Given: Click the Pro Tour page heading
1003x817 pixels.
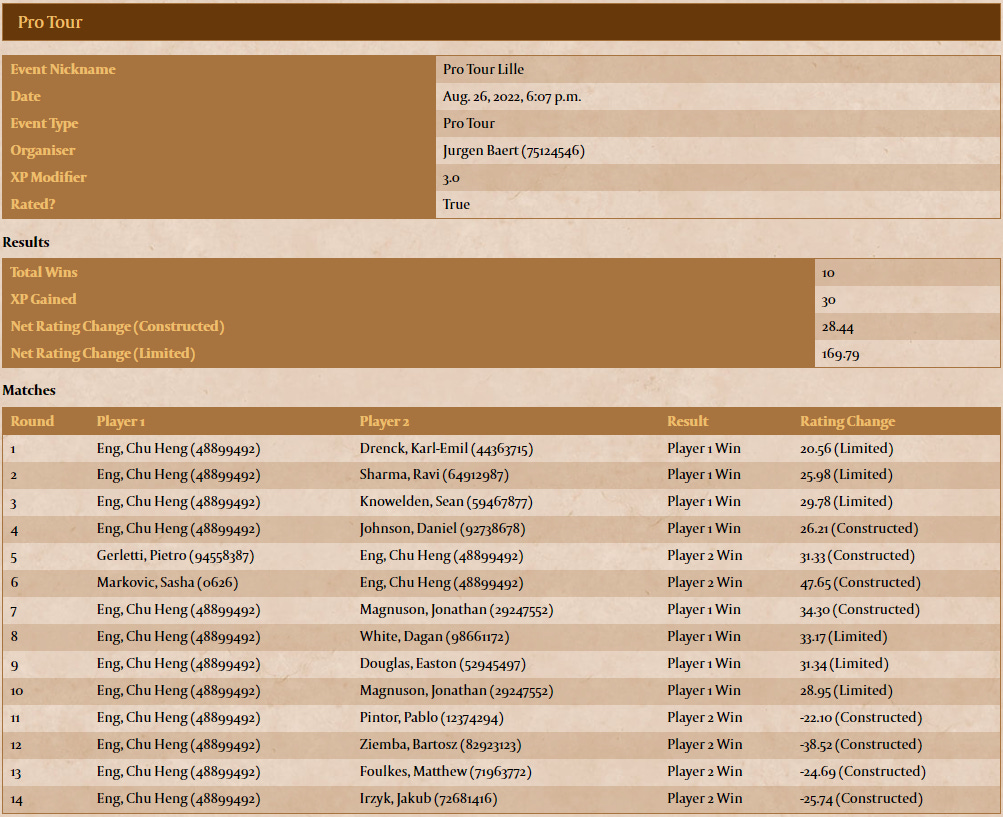Looking at the screenshot, I should pyautogui.click(x=50, y=22).
